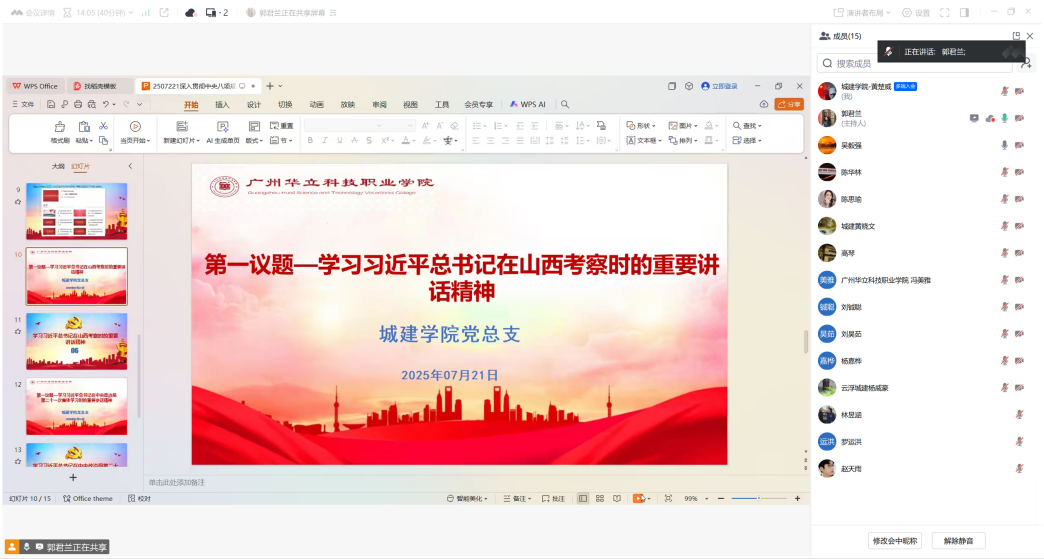This screenshot has height=559, width=1044.
Task: Click the 格式刷 format painter icon
Action: point(59,126)
